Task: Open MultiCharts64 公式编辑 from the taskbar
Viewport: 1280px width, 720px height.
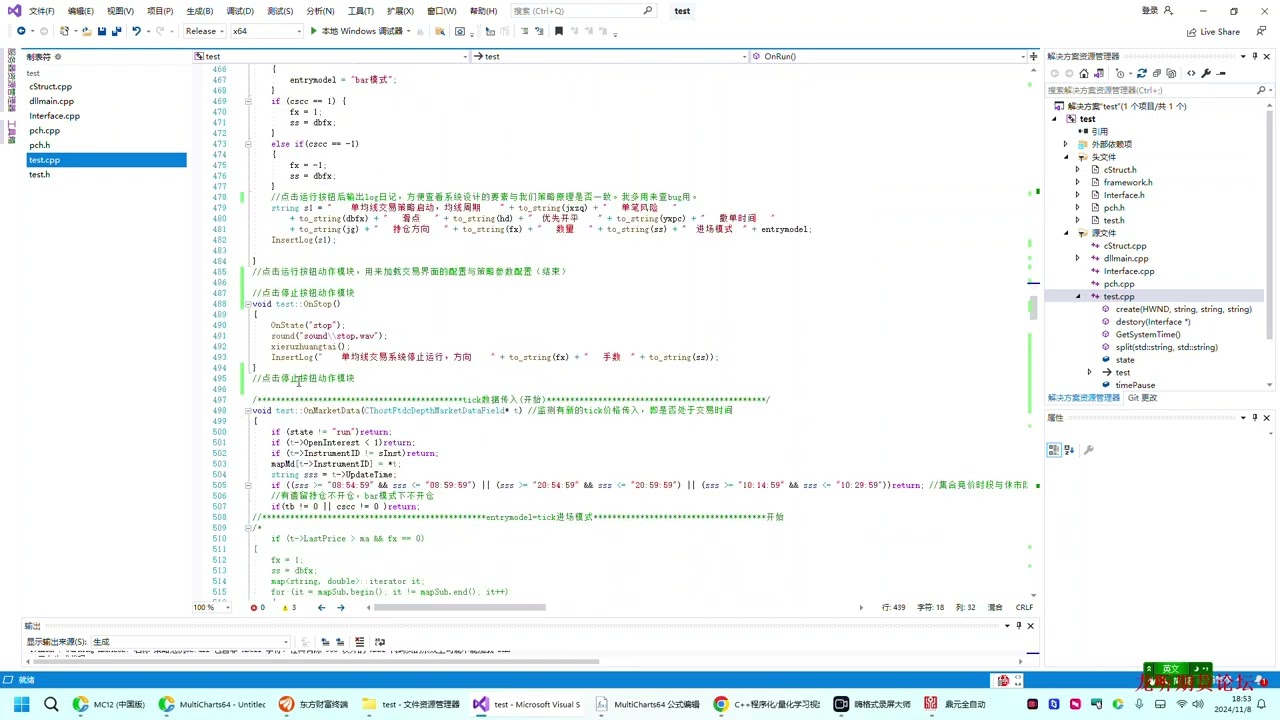Action: click(647, 704)
